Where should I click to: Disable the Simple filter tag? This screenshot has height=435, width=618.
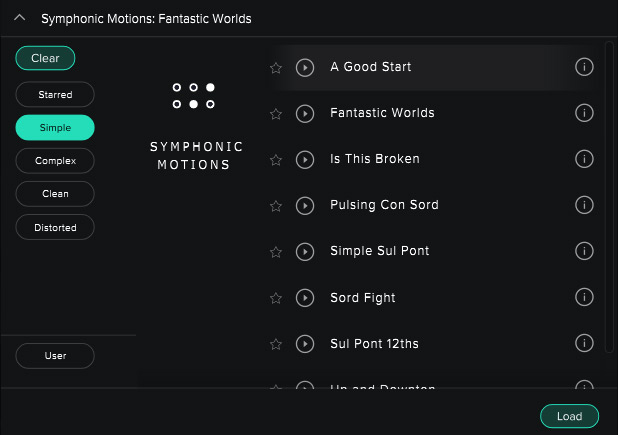coord(55,127)
